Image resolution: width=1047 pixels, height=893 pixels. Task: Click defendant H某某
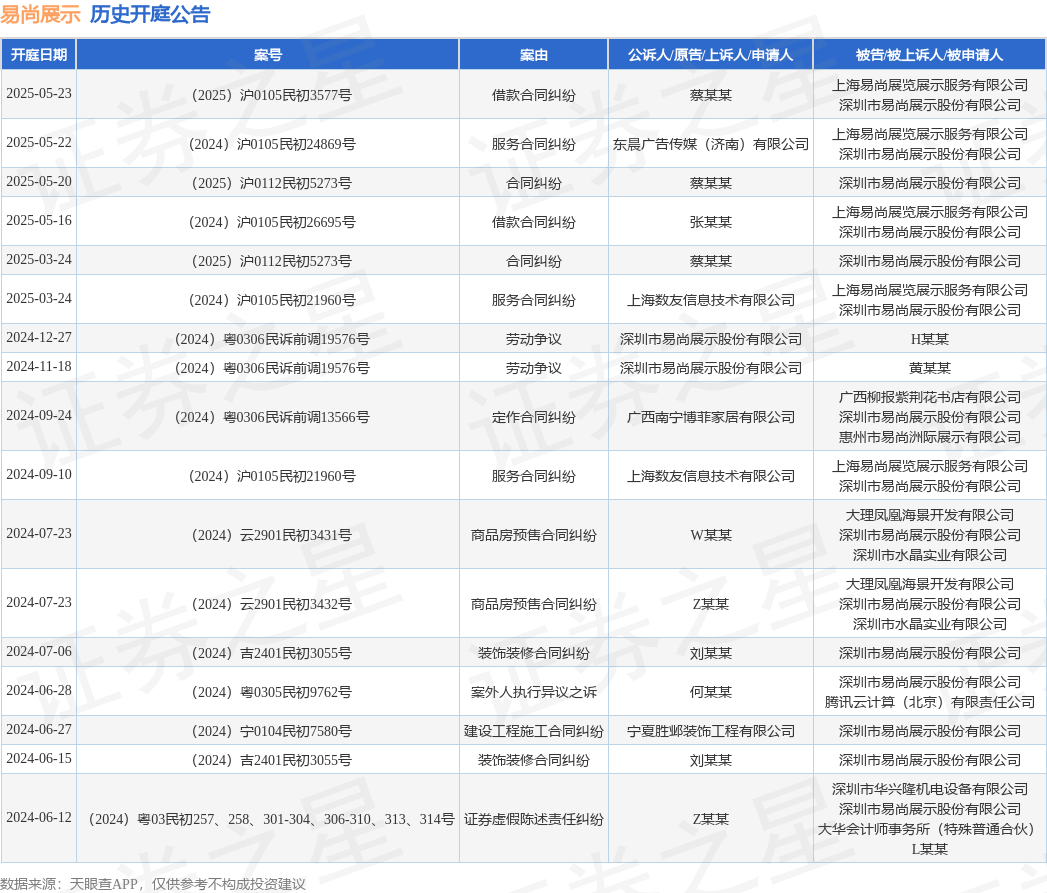click(x=929, y=339)
